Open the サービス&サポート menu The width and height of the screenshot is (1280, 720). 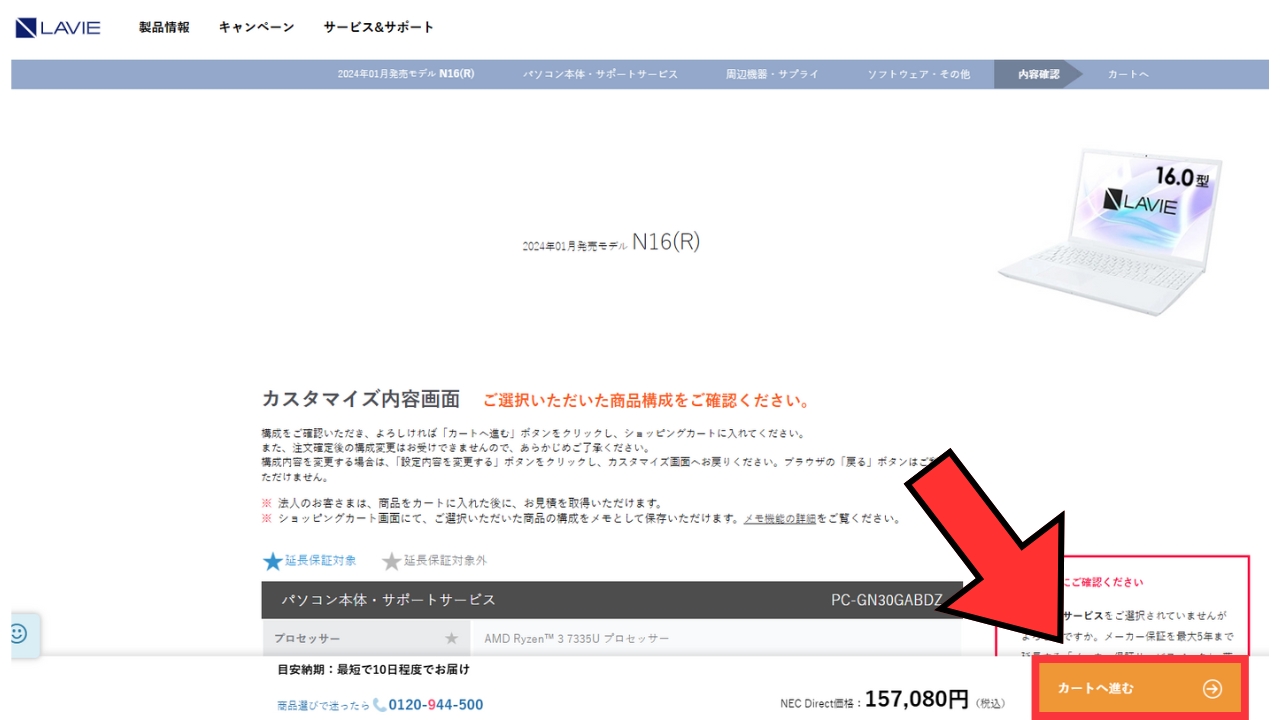tap(379, 27)
